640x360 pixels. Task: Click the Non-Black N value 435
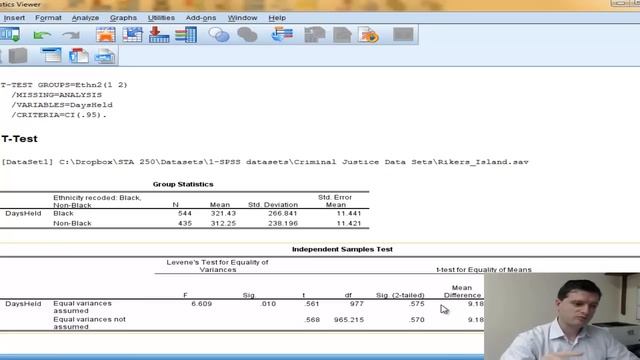click(185, 224)
